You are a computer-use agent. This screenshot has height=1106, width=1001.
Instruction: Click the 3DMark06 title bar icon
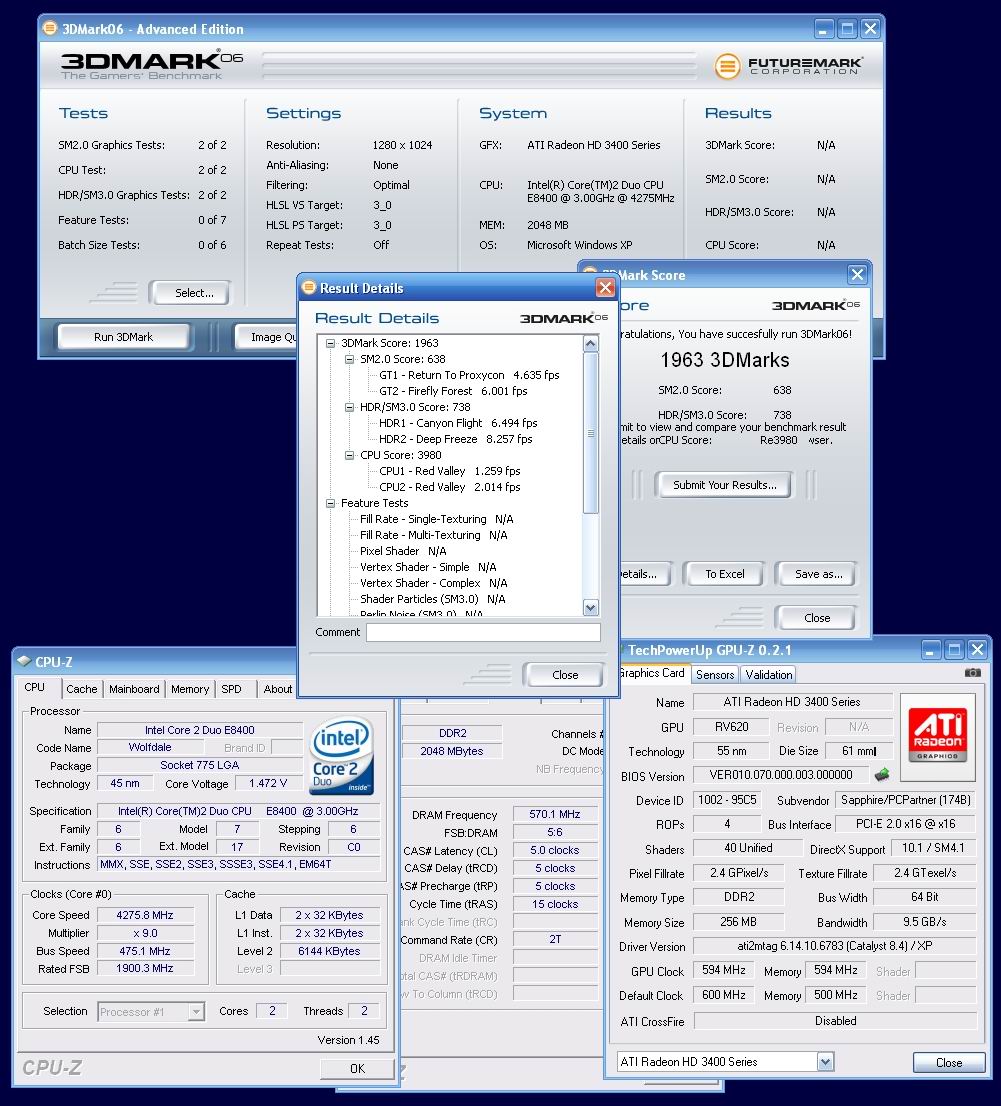[50, 28]
